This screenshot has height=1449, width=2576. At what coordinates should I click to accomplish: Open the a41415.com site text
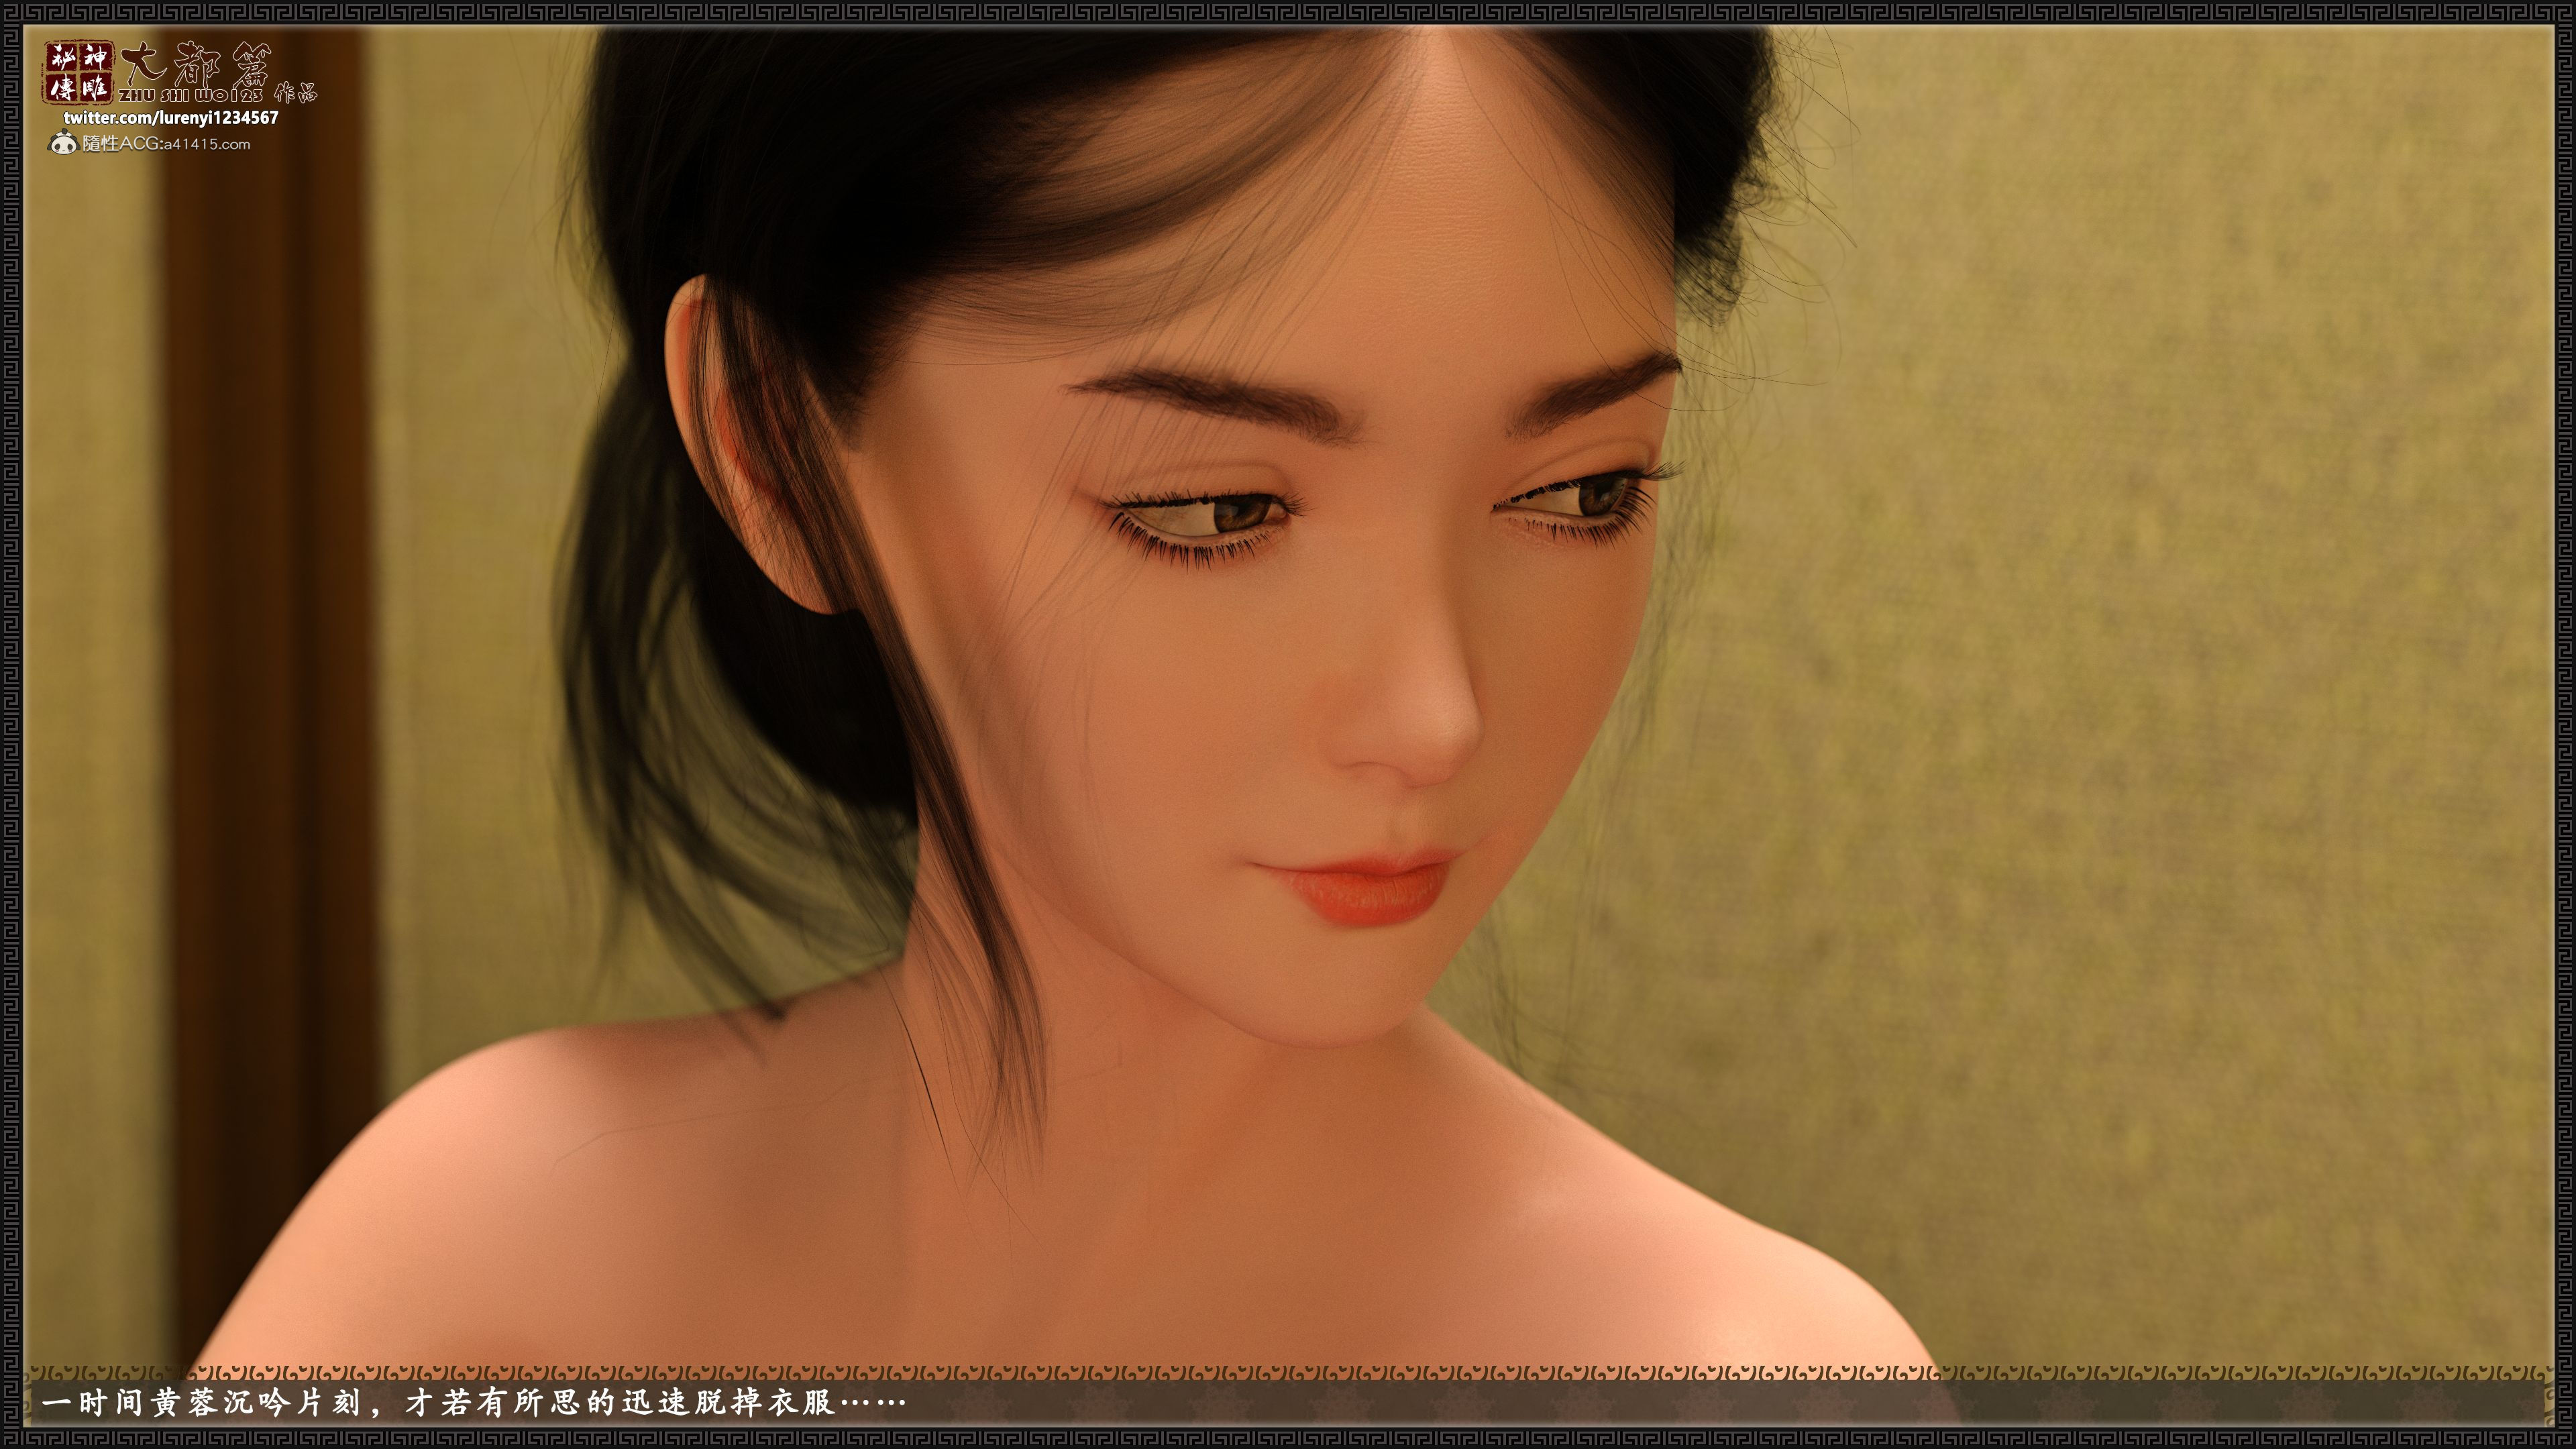(206, 144)
